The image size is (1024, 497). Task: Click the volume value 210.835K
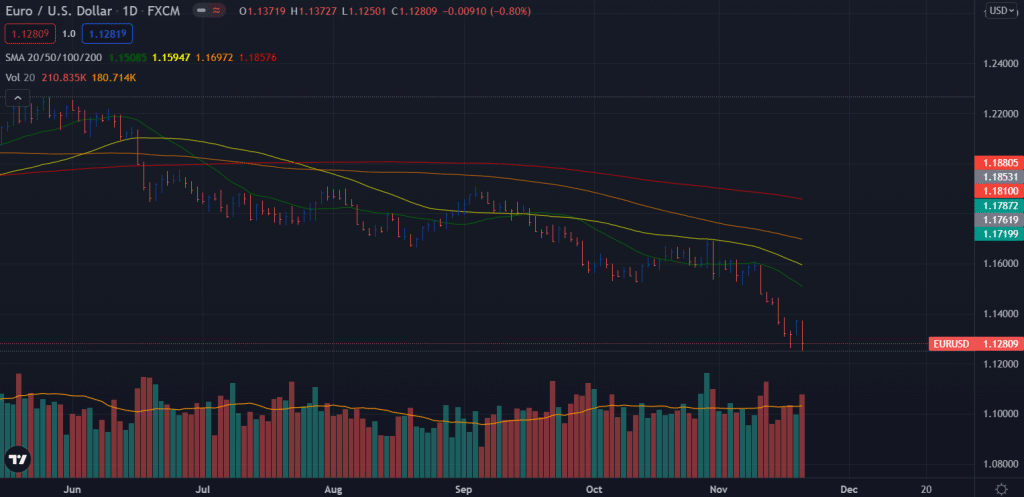tap(64, 78)
